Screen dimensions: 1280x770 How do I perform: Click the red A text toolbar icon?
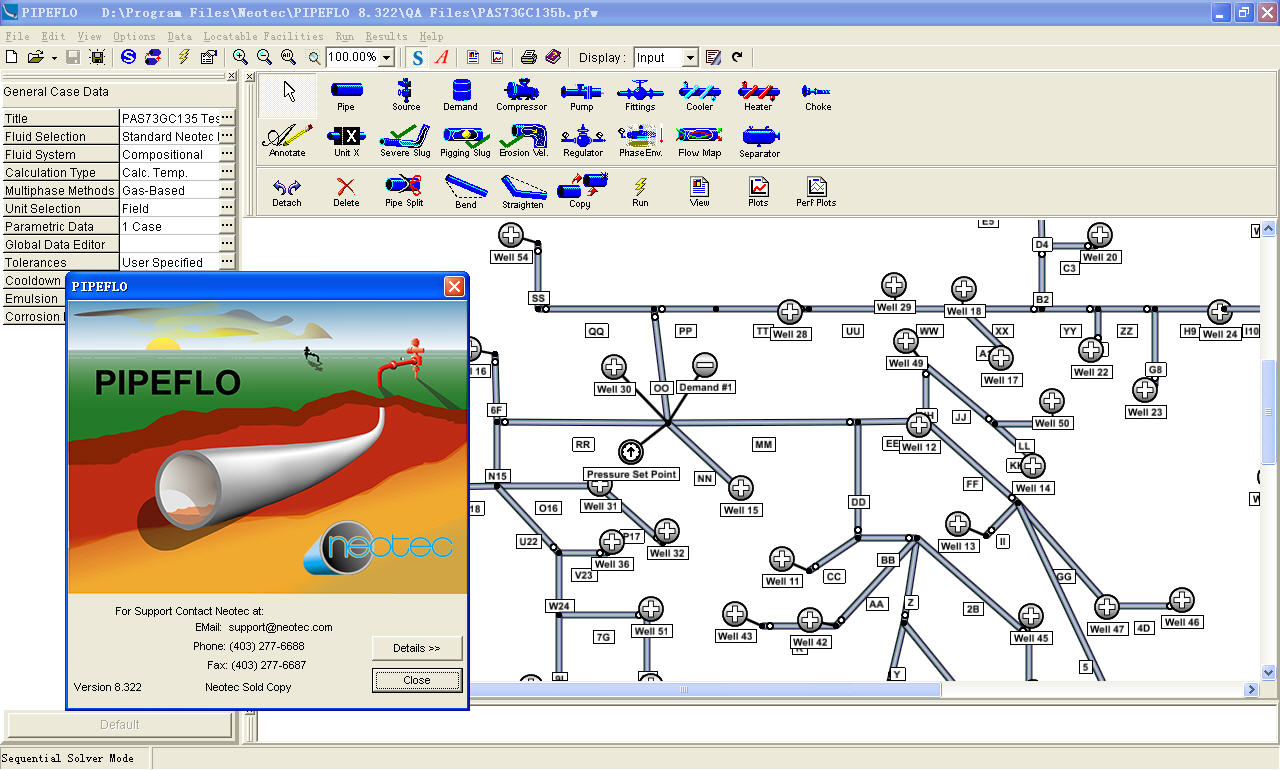click(x=441, y=57)
